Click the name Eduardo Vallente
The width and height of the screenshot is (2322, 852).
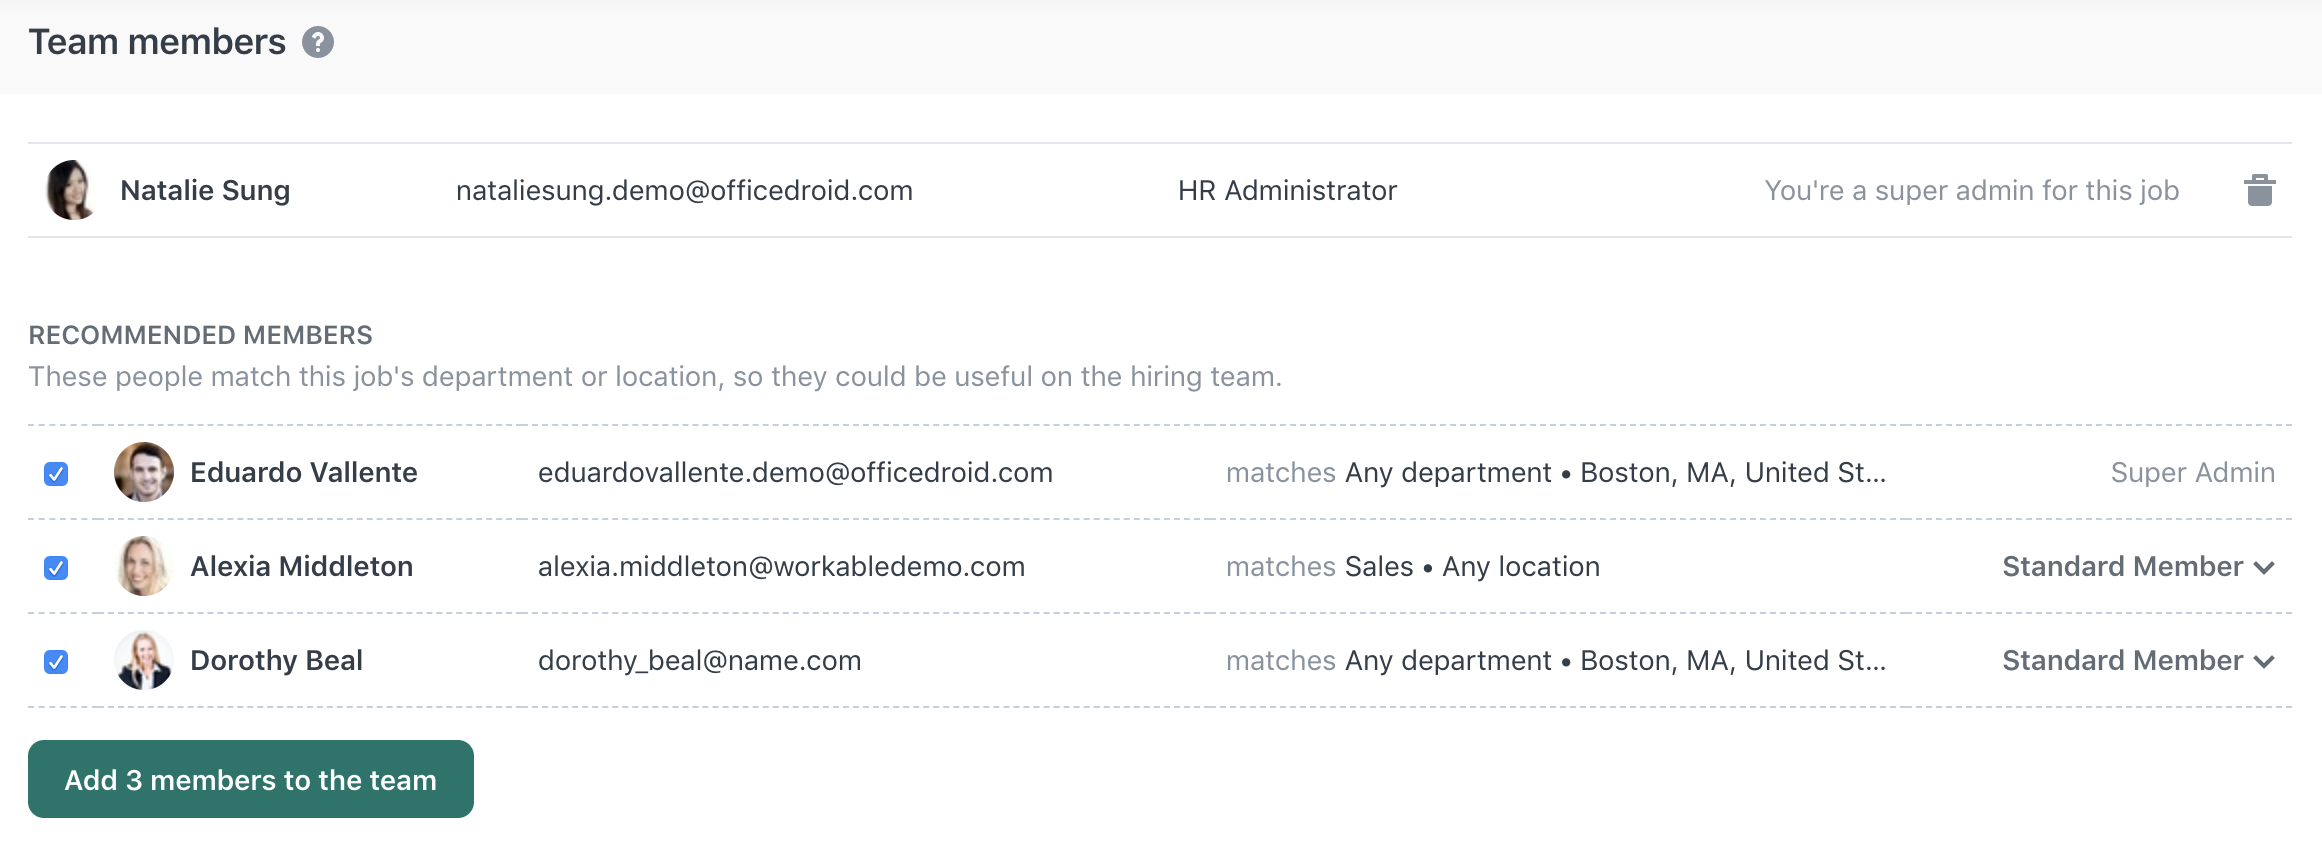point(304,472)
